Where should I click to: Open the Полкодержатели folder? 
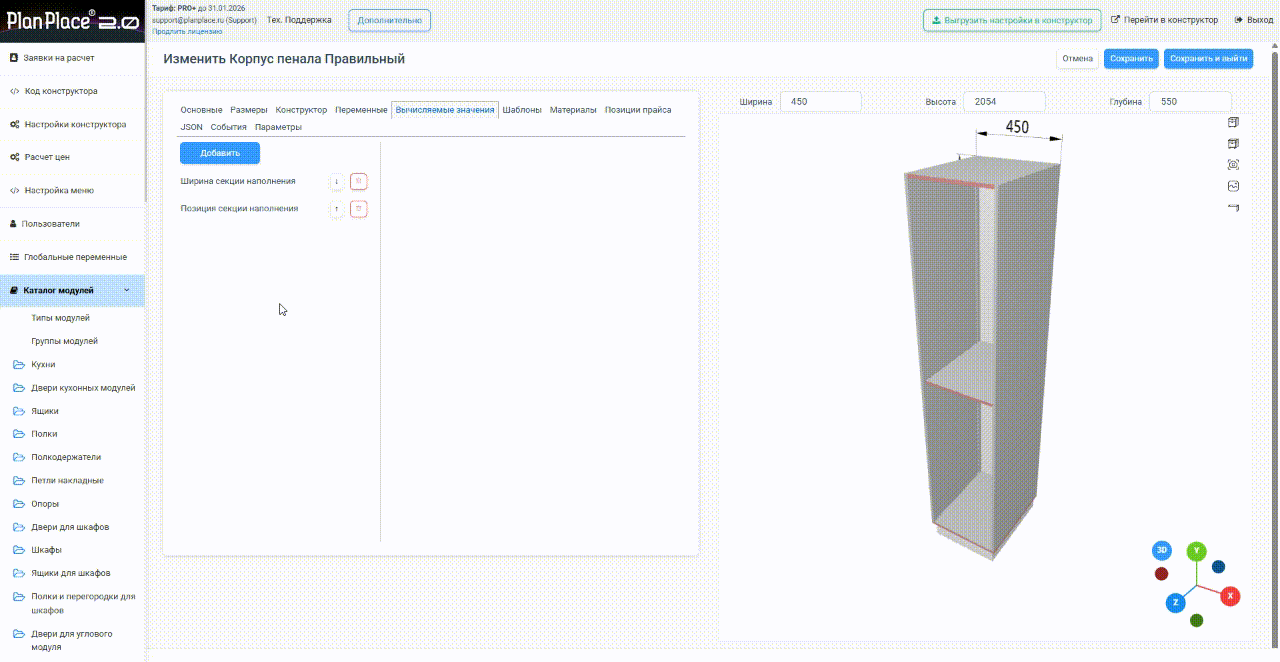point(65,457)
